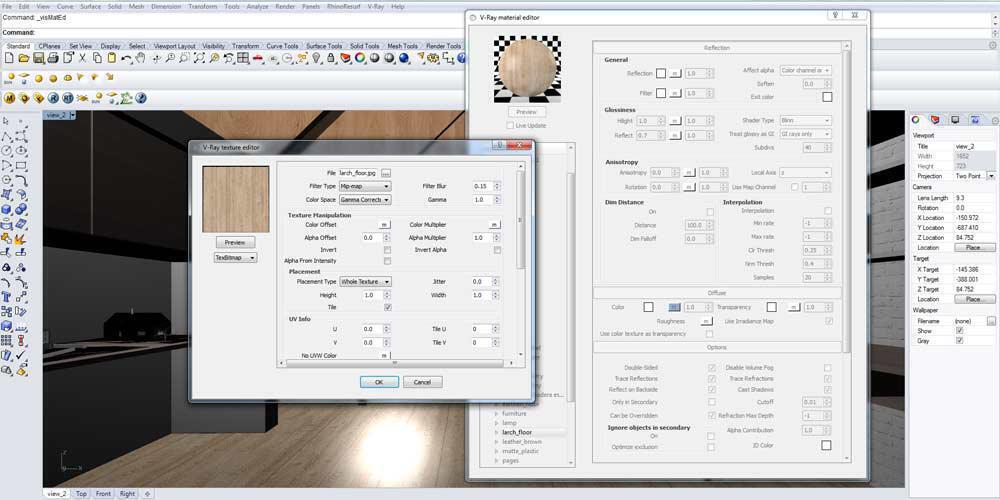The width and height of the screenshot is (1000, 500).
Task: Toggle Wallpaper Show checkbox
Action: [959, 331]
